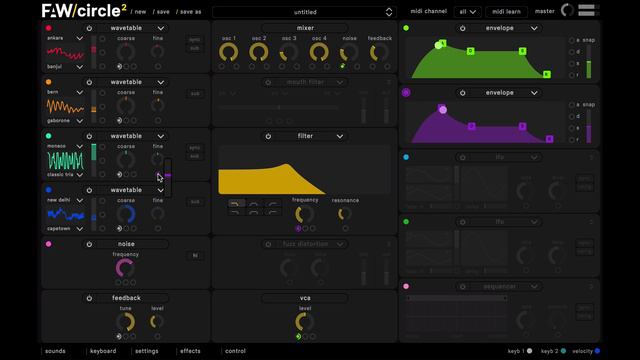Click the green source dot of the first envelope
The height and width of the screenshot is (360, 640).
pos(406,28)
